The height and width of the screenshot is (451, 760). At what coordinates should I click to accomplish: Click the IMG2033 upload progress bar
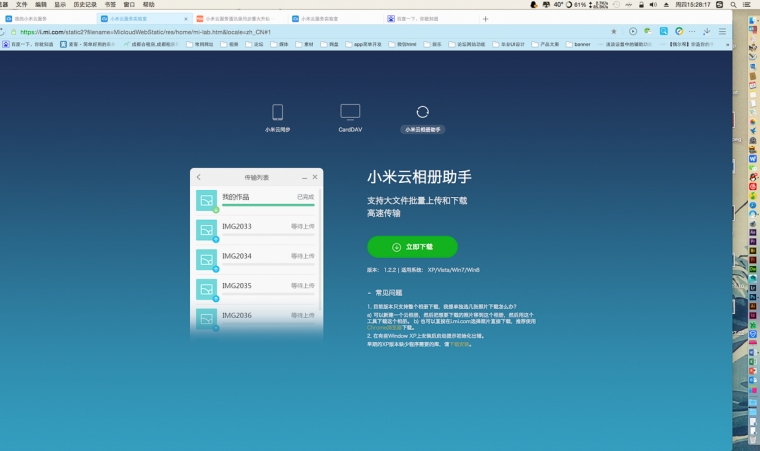pos(268,235)
